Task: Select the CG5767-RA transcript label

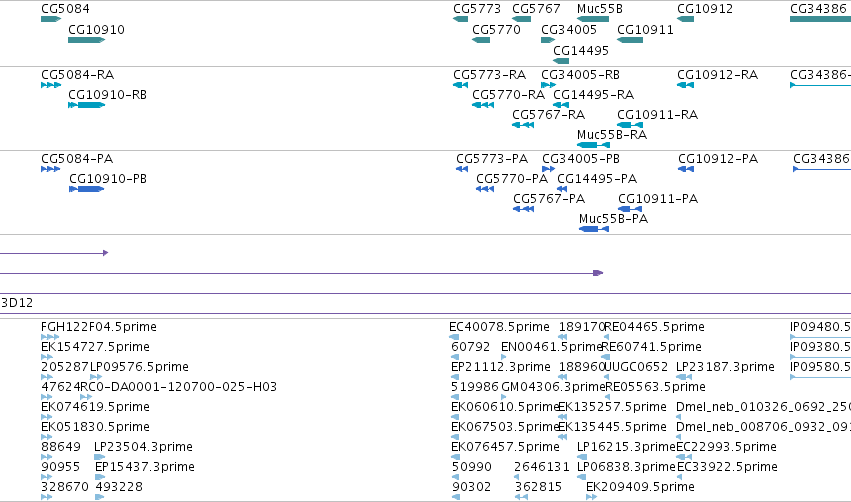Action: pyautogui.click(x=549, y=115)
